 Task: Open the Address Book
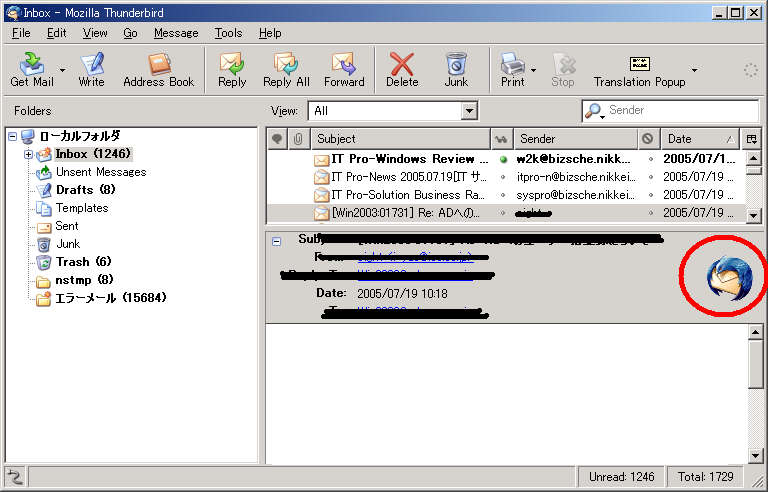click(159, 70)
